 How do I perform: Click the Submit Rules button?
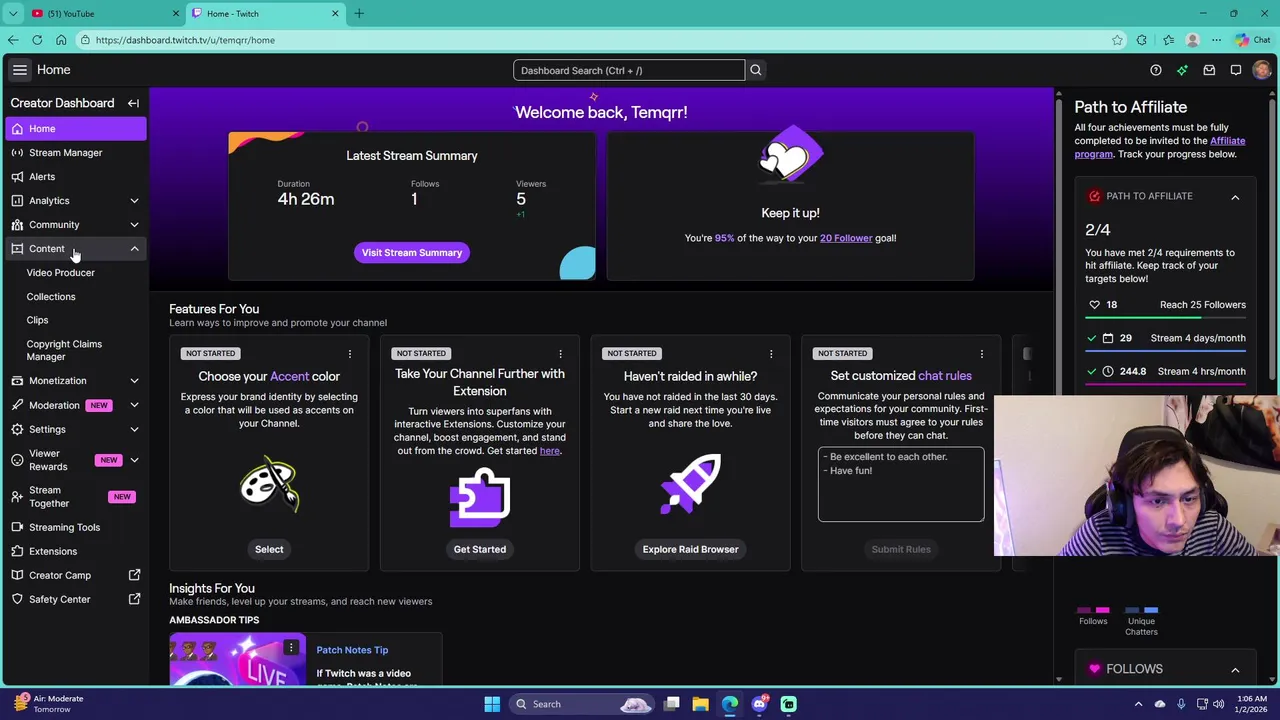(901, 549)
